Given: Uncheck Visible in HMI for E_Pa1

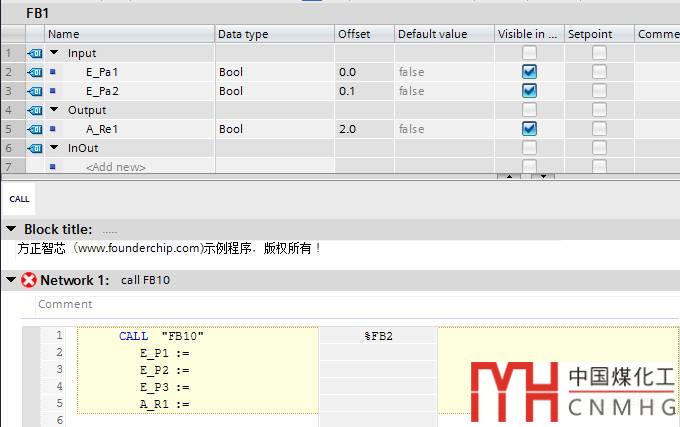Looking at the screenshot, I should 529,72.
